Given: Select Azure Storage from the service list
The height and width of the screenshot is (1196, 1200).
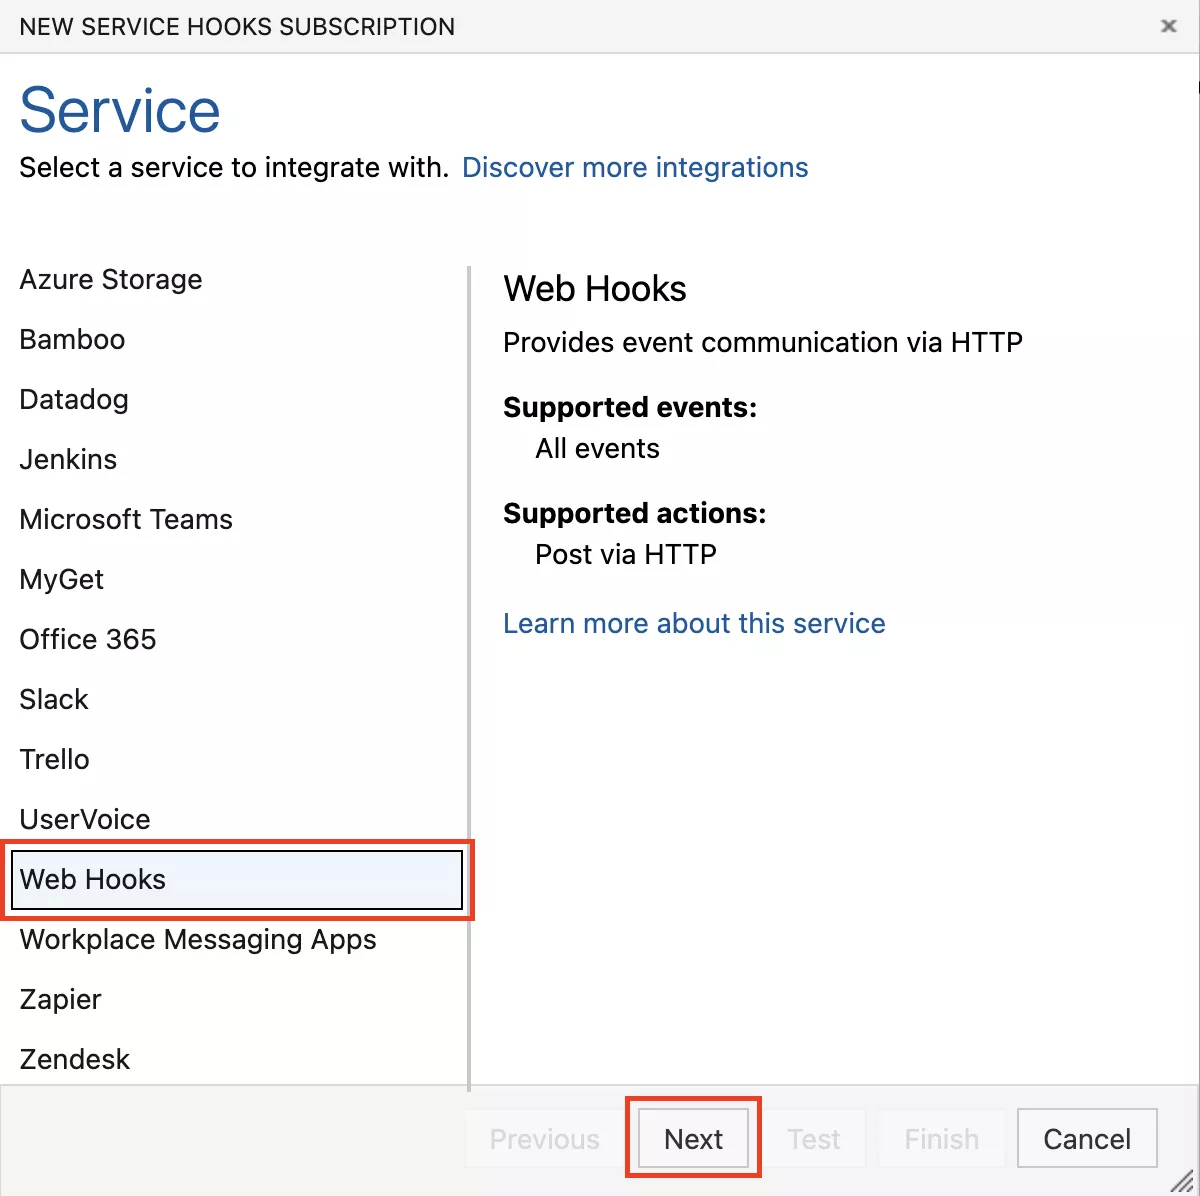Looking at the screenshot, I should pos(111,280).
